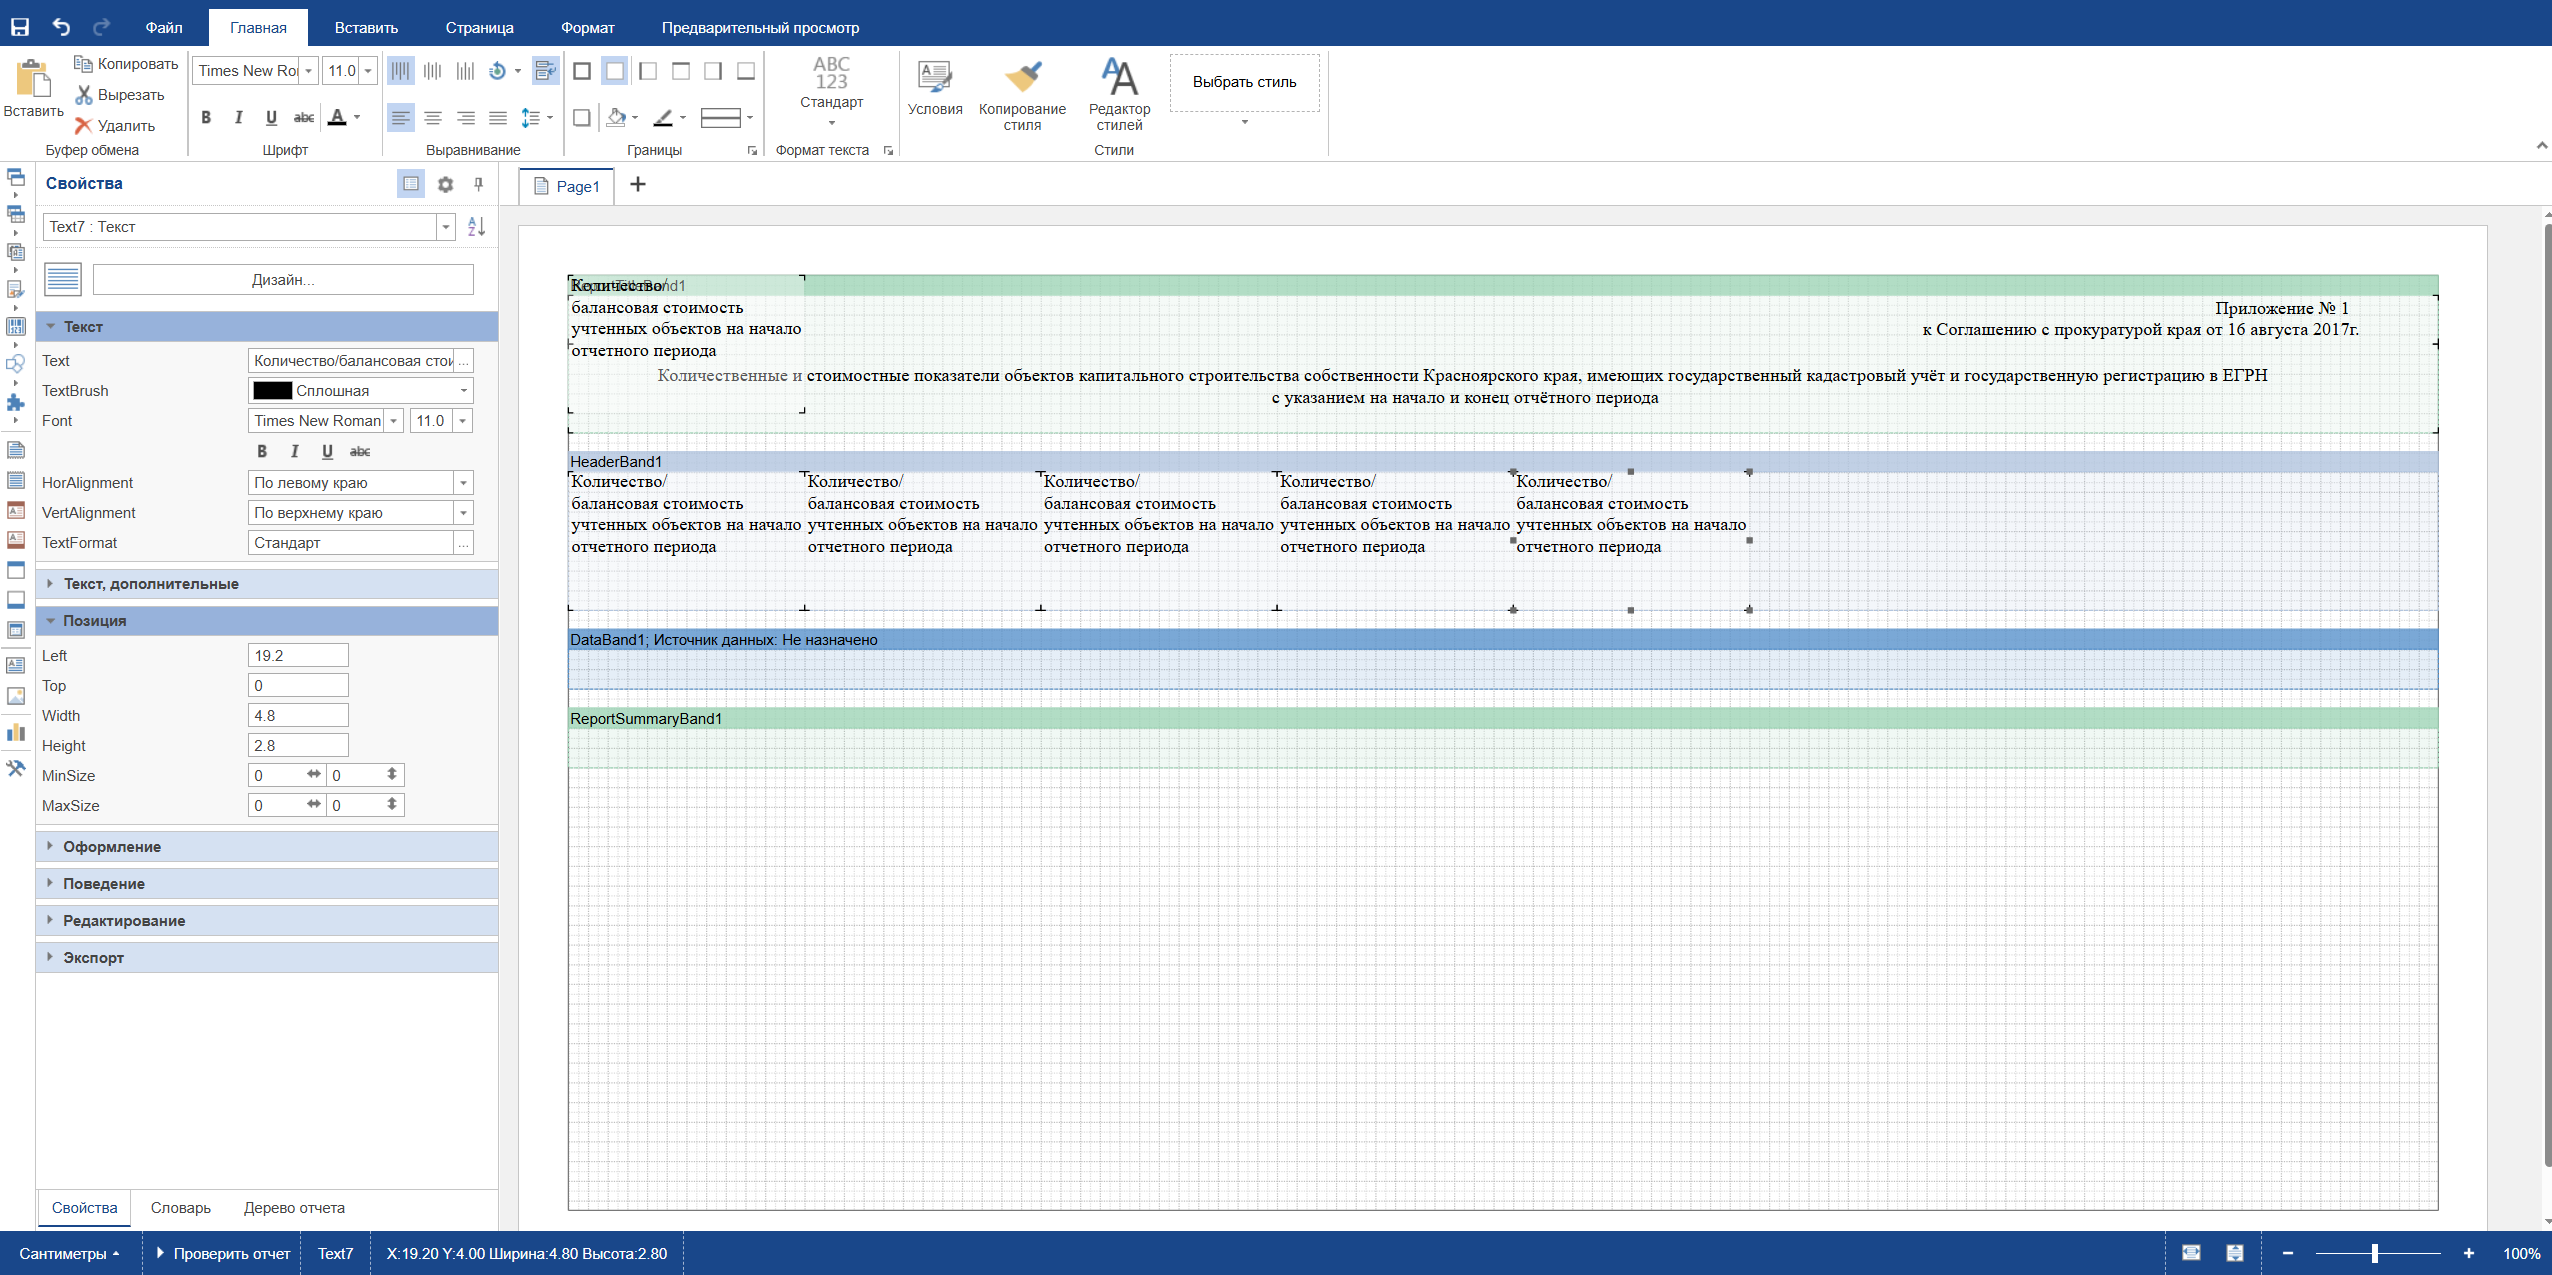2552x1275 pixels.
Task: Switch to the Формат ribbon tab
Action: tap(588, 28)
